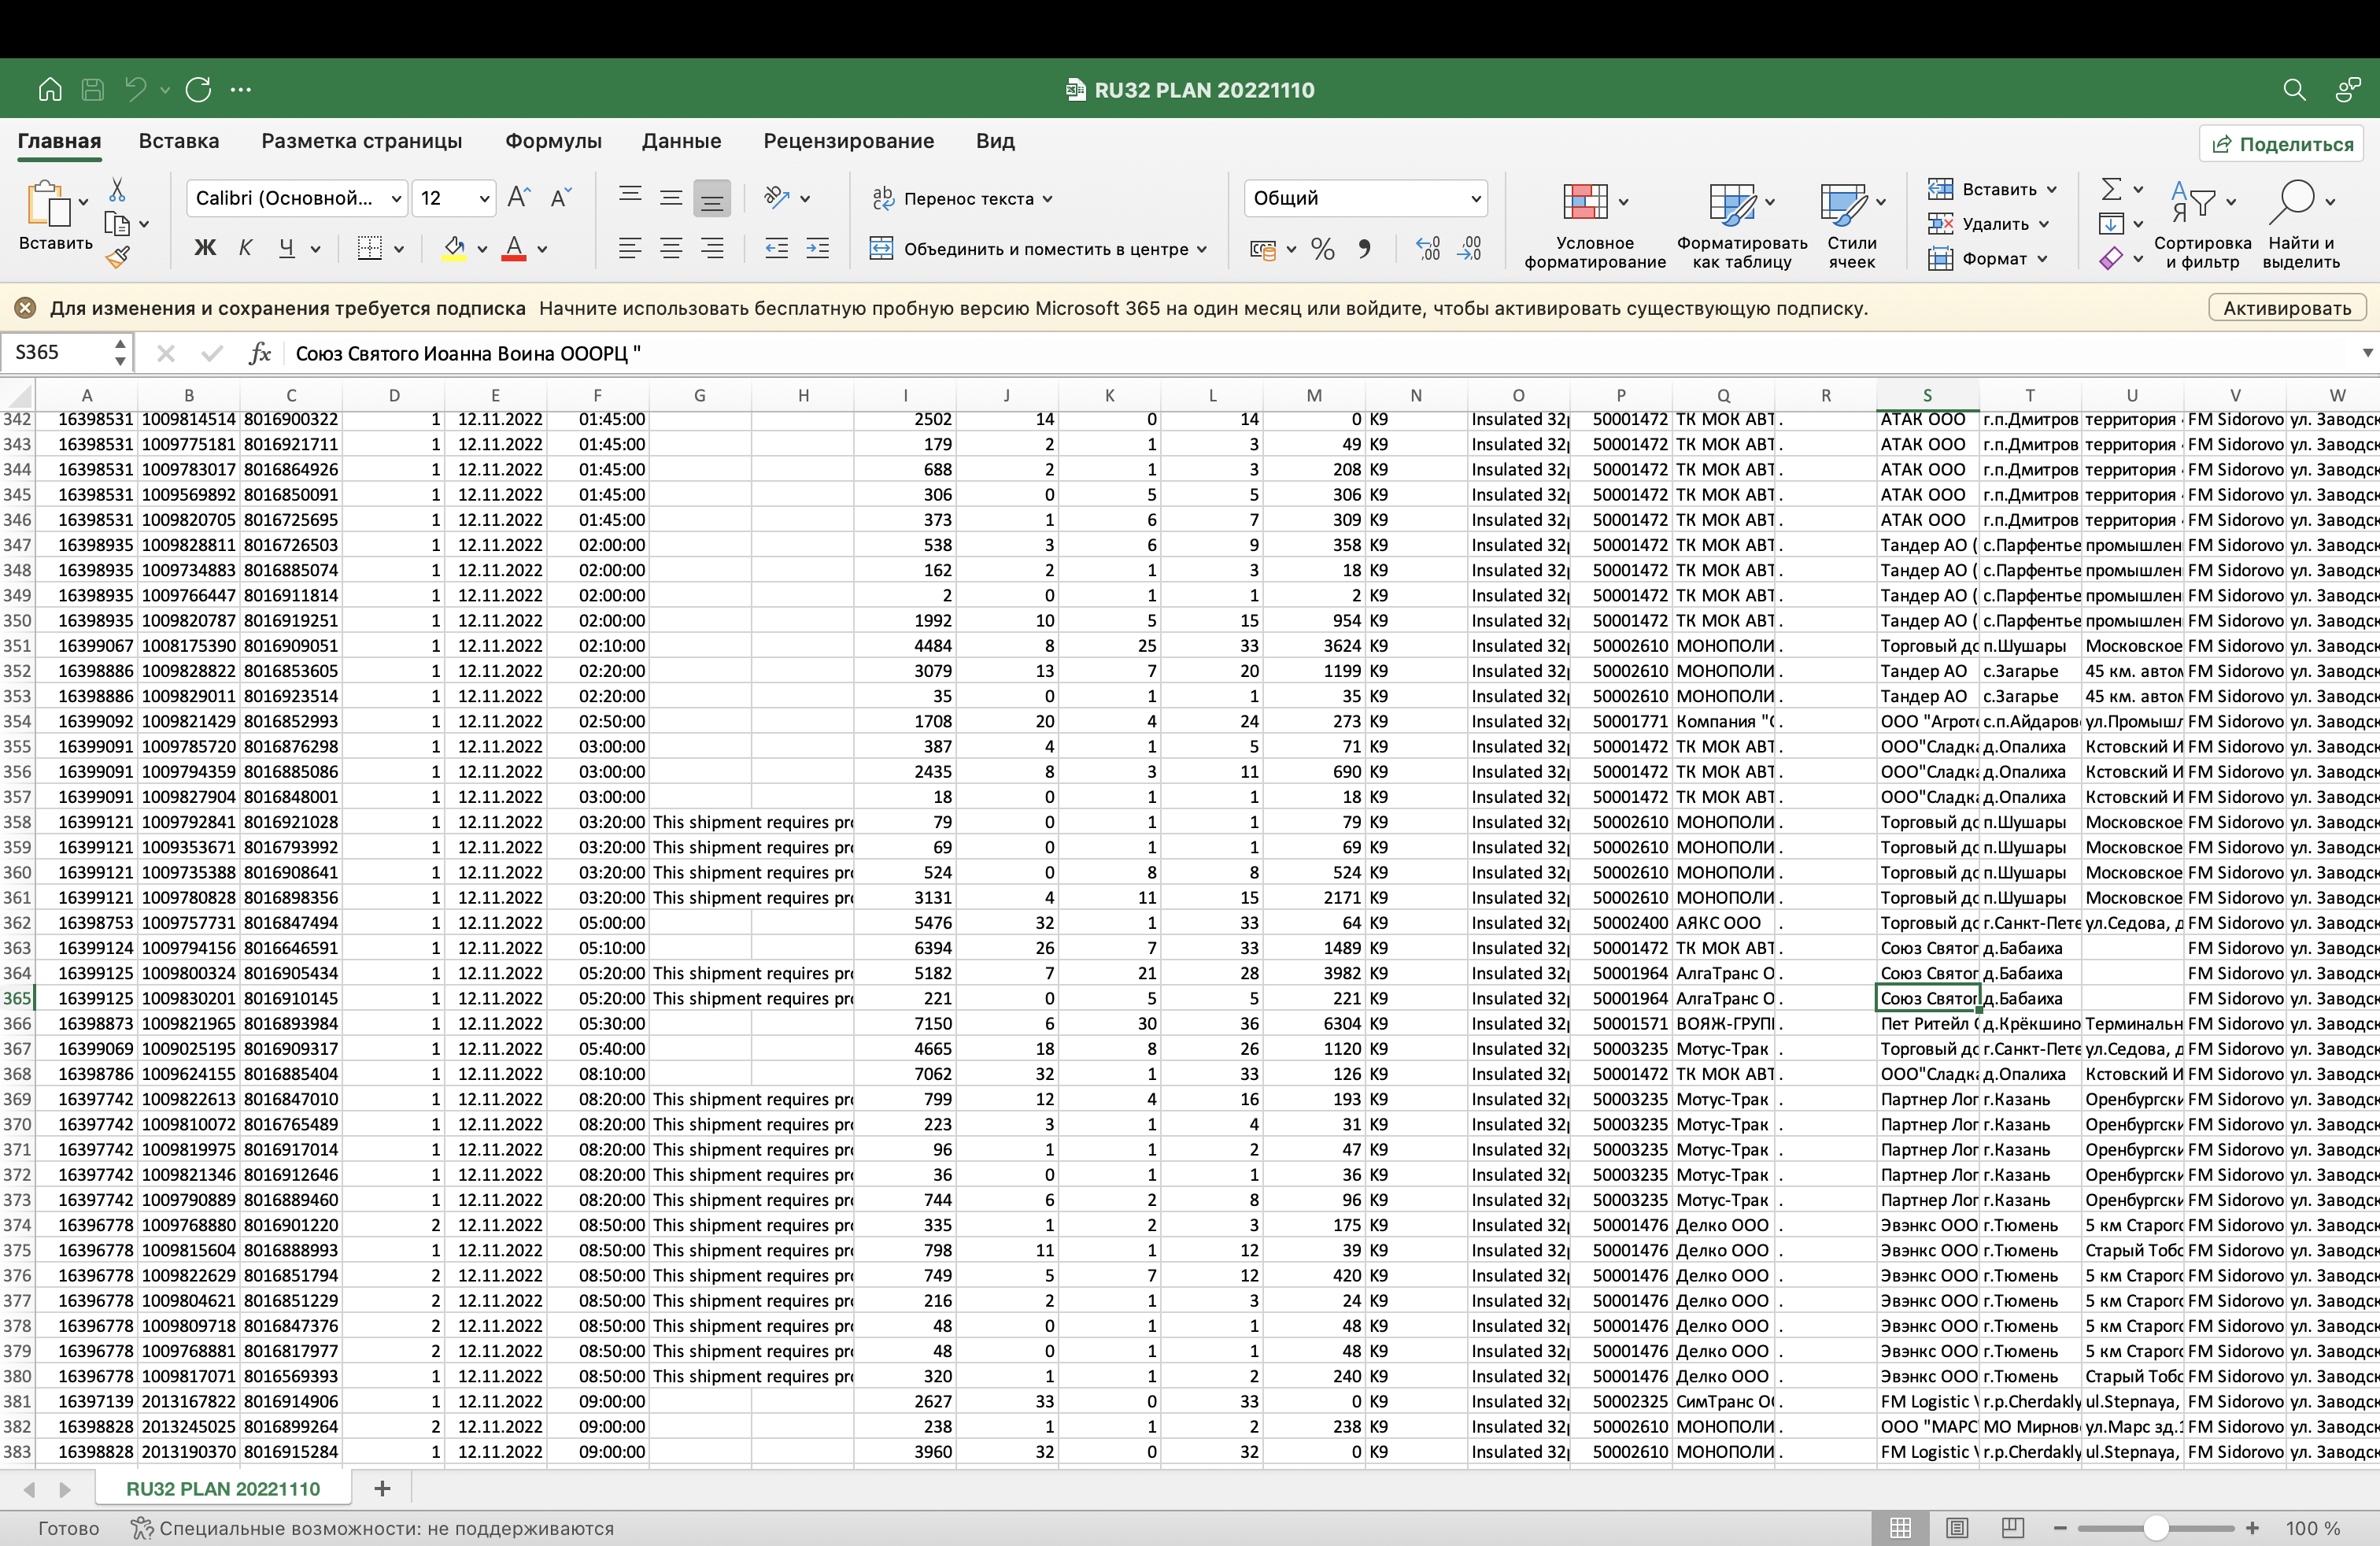The width and height of the screenshot is (2380, 1546).
Task: Click Условное форматирование button
Action: click(x=1595, y=226)
